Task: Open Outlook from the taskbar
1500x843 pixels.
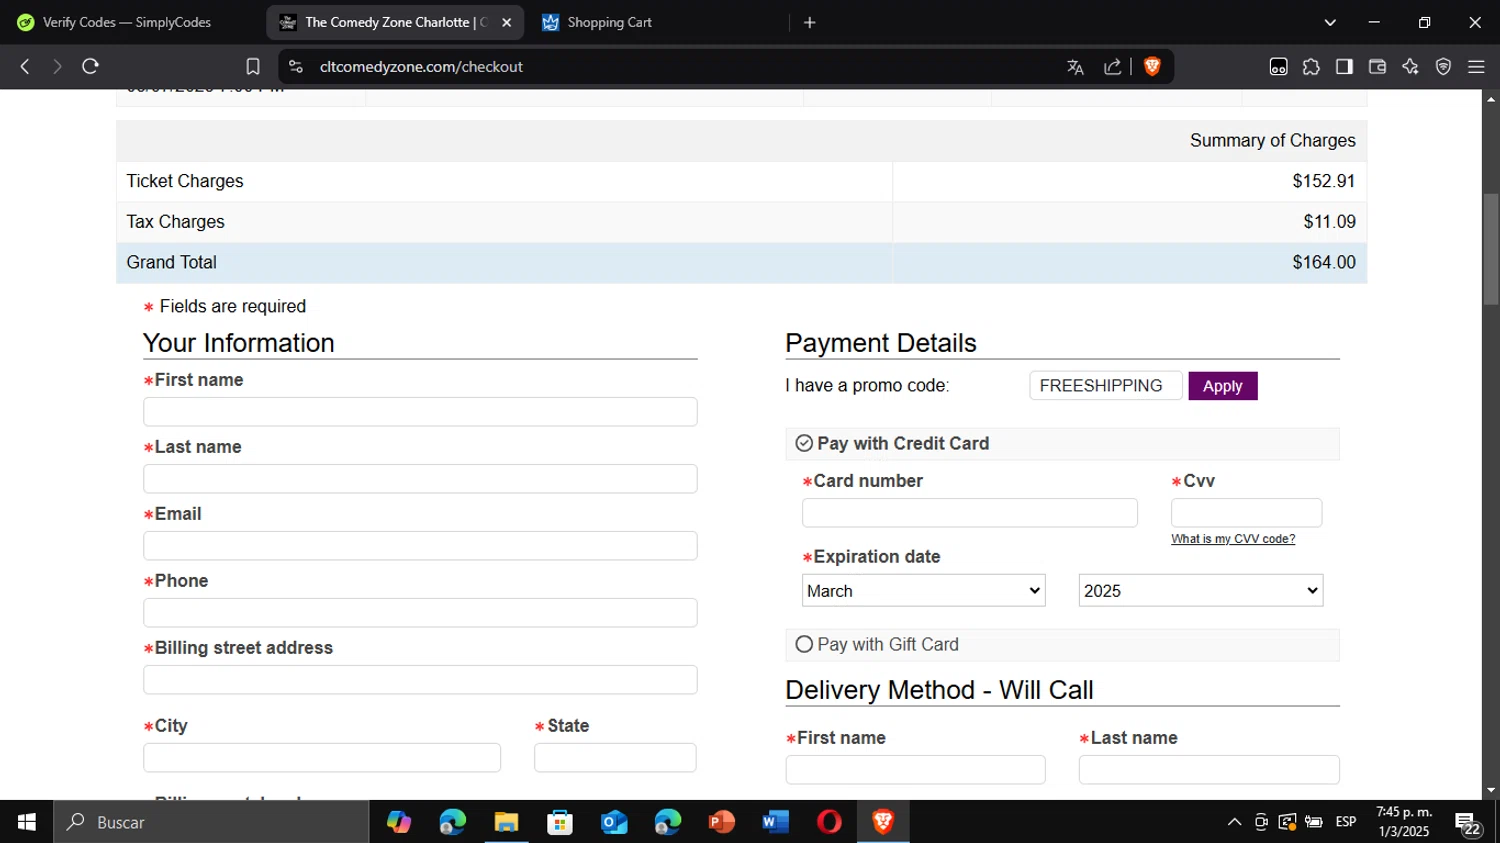Action: [614, 822]
